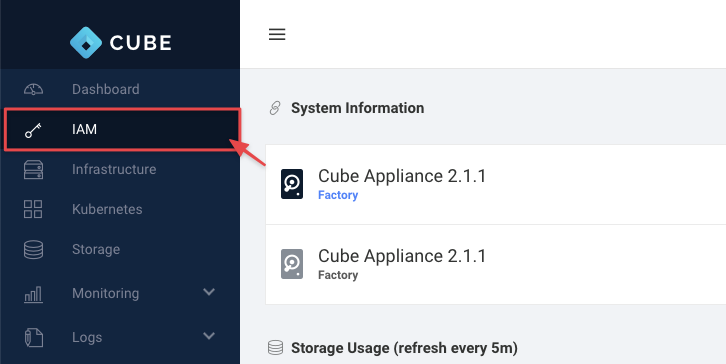The image size is (726, 364).
Task: Open the Kubernetes menu item
Action: (120, 209)
